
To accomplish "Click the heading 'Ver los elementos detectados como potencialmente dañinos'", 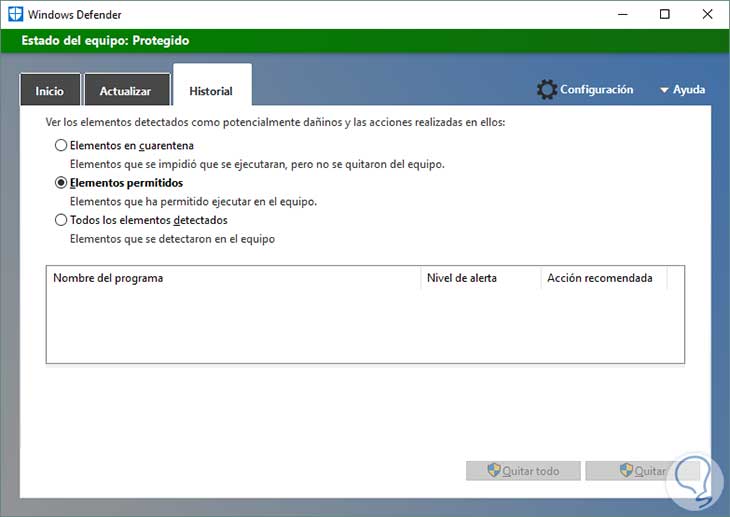I will click(x=275, y=122).
